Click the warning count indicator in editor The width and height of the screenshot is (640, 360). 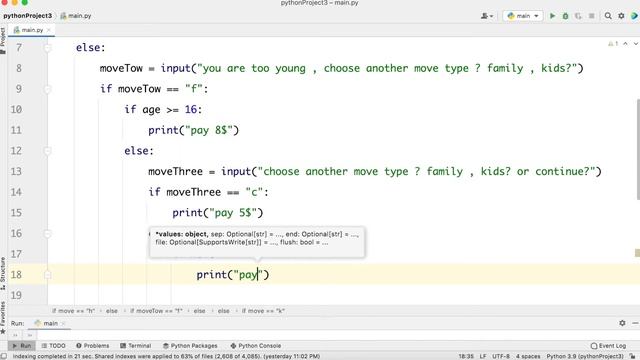[613, 44]
